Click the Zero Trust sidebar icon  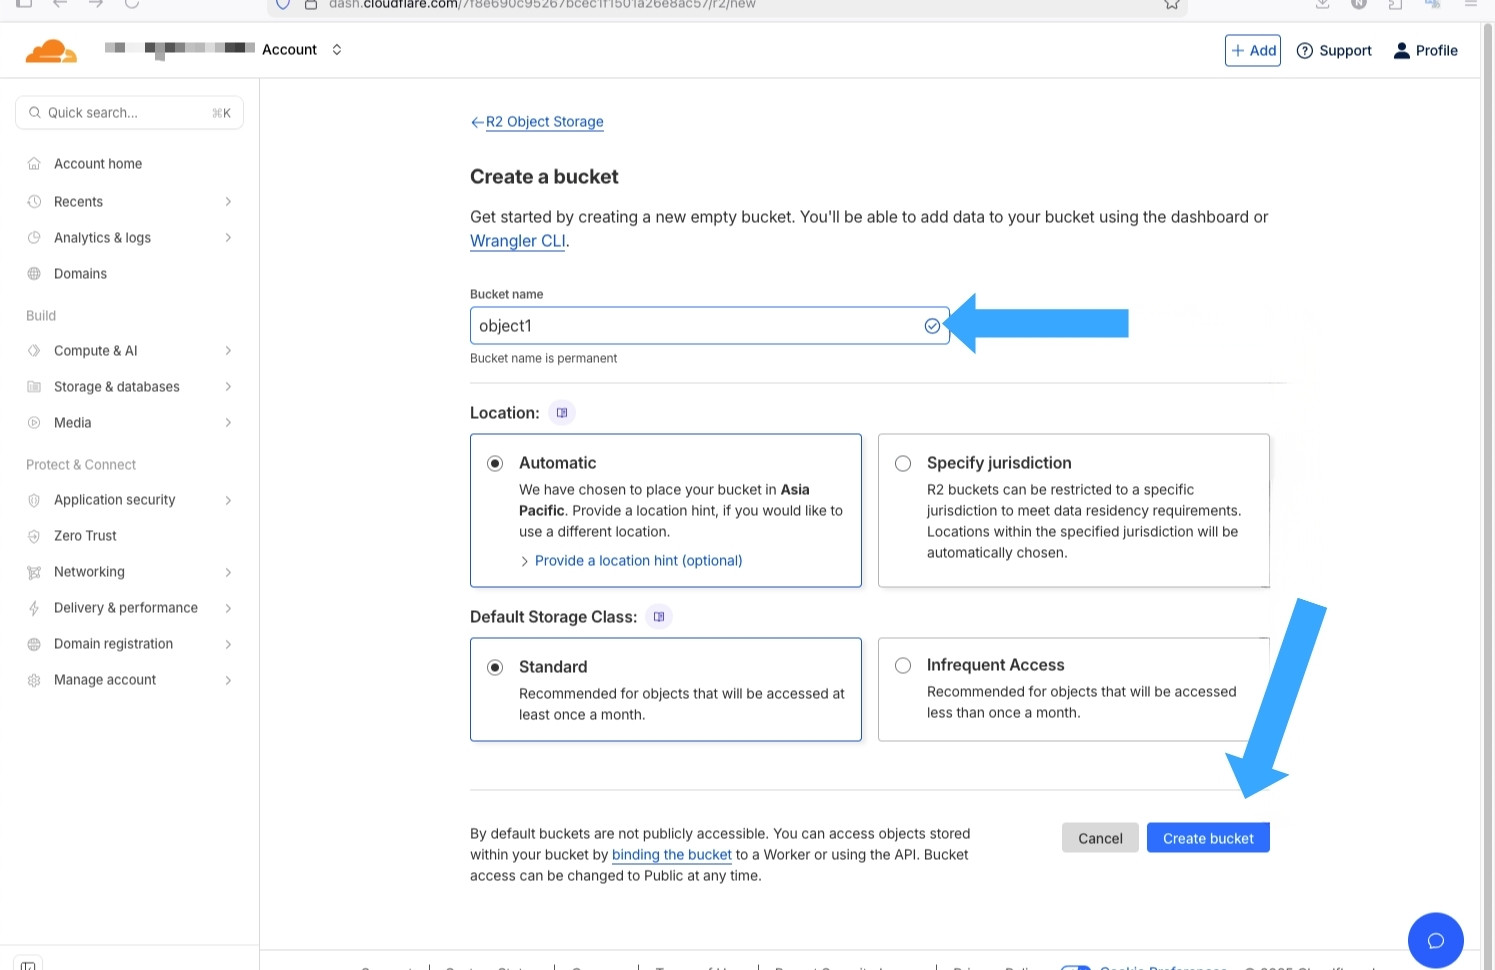(x=34, y=535)
